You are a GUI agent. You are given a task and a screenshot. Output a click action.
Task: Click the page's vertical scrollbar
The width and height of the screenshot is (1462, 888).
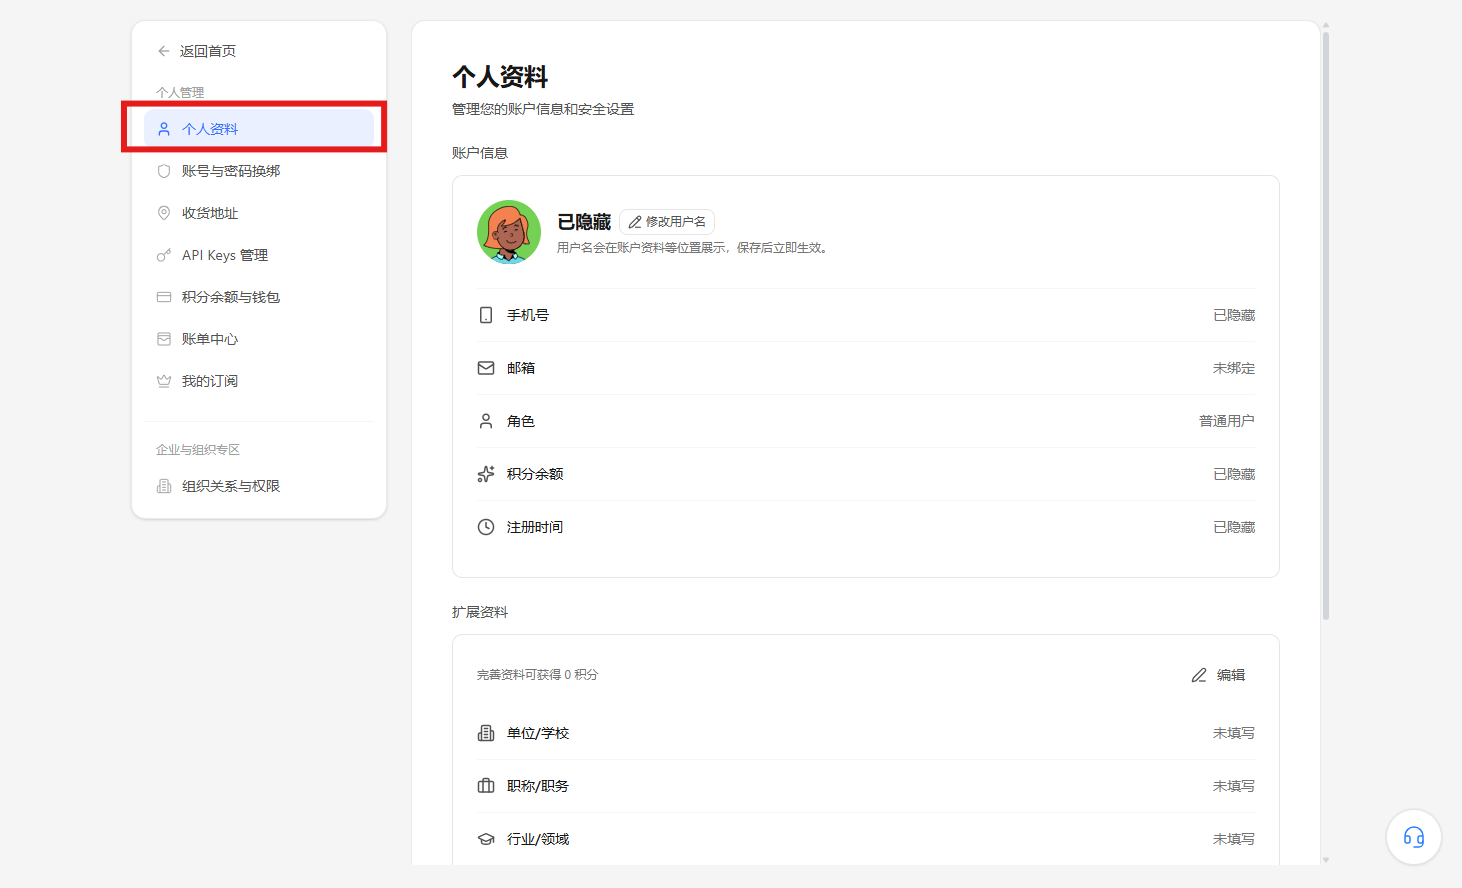[1326, 325]
